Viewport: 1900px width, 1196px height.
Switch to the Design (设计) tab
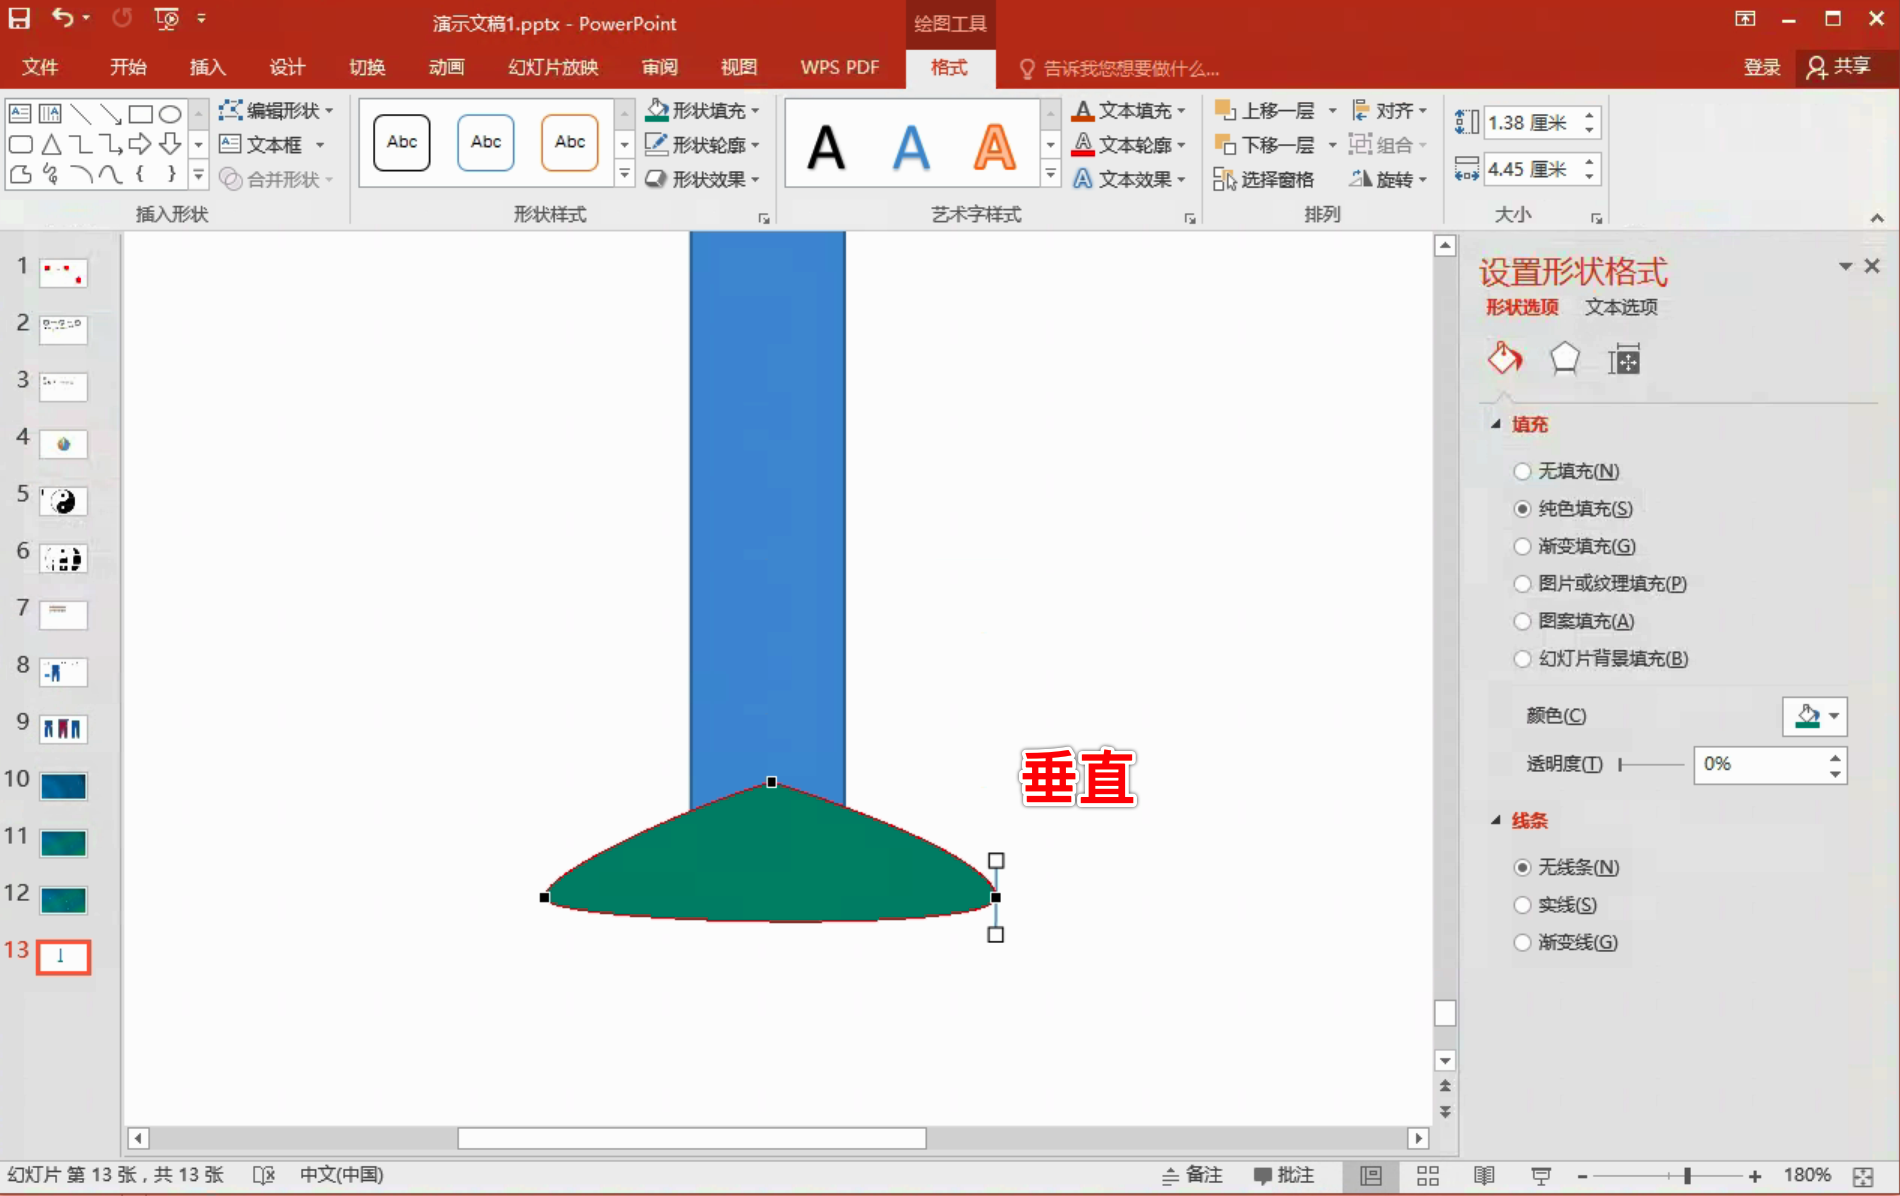click(x=287, y=67)
